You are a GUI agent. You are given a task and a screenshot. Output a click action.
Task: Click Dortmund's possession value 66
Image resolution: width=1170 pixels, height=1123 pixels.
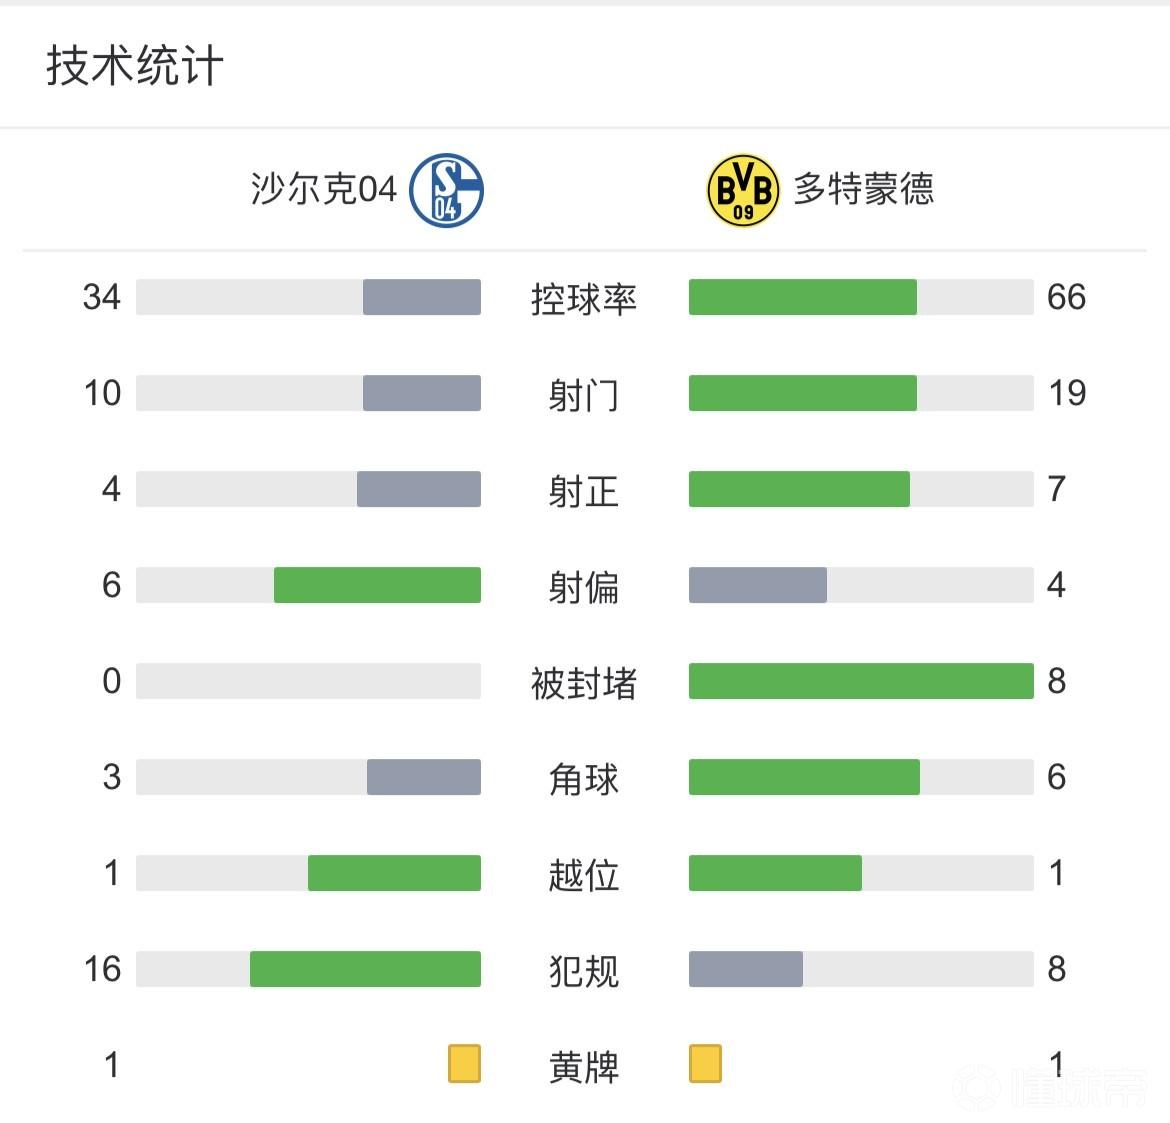(x=1066, y=297)
